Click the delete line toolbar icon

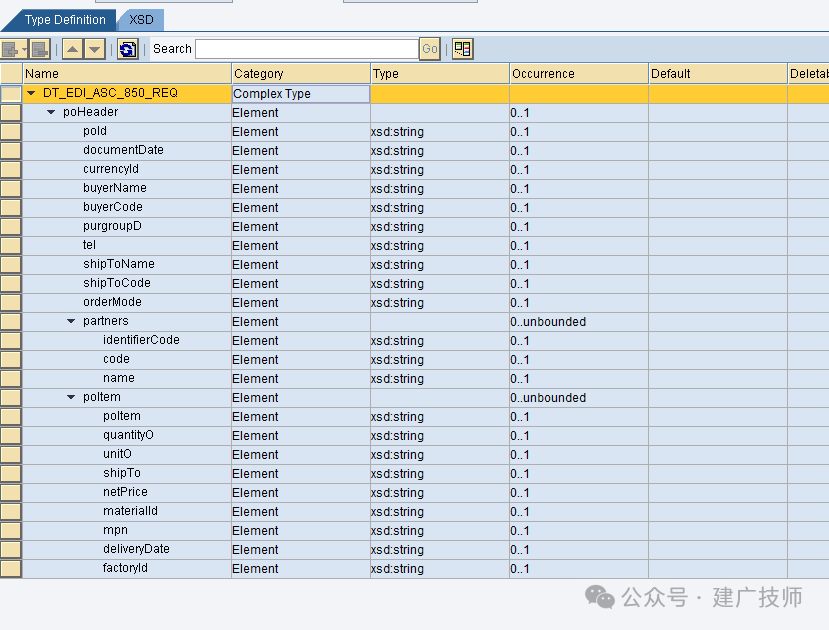[x=40, y=49]
